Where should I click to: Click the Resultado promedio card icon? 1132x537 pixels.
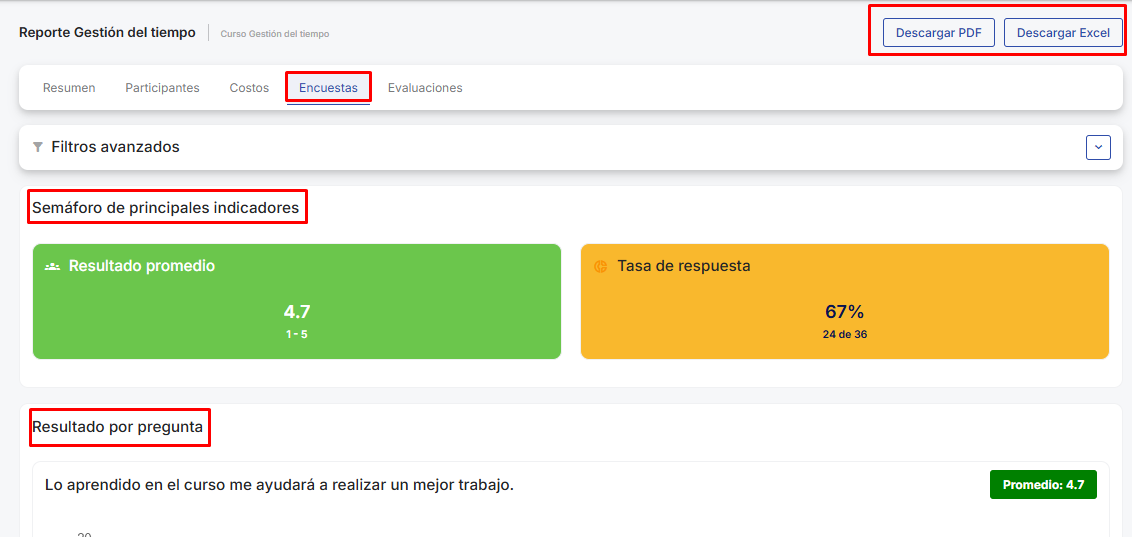(x=53, y=267)
